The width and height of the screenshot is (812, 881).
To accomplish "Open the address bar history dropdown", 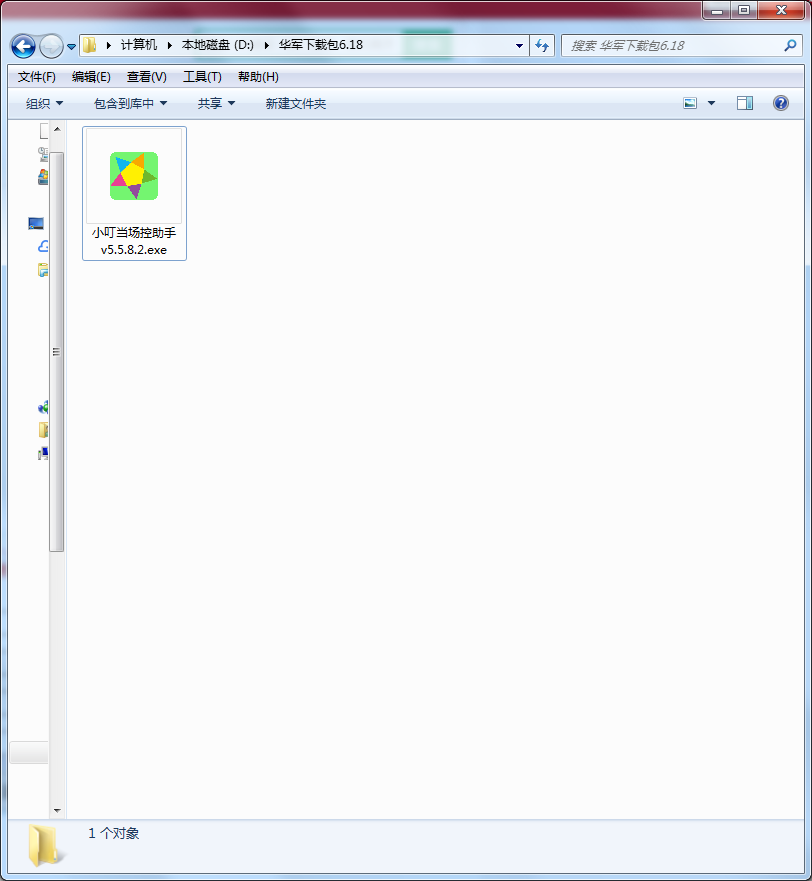I will tap(518, 46).
